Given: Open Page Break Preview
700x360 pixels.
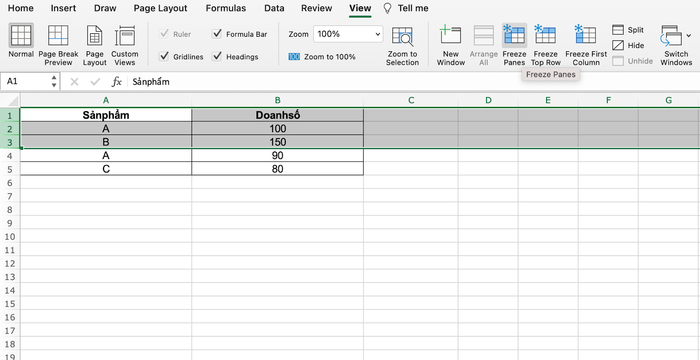Looking at the screenshot, I should click(58, 45).
